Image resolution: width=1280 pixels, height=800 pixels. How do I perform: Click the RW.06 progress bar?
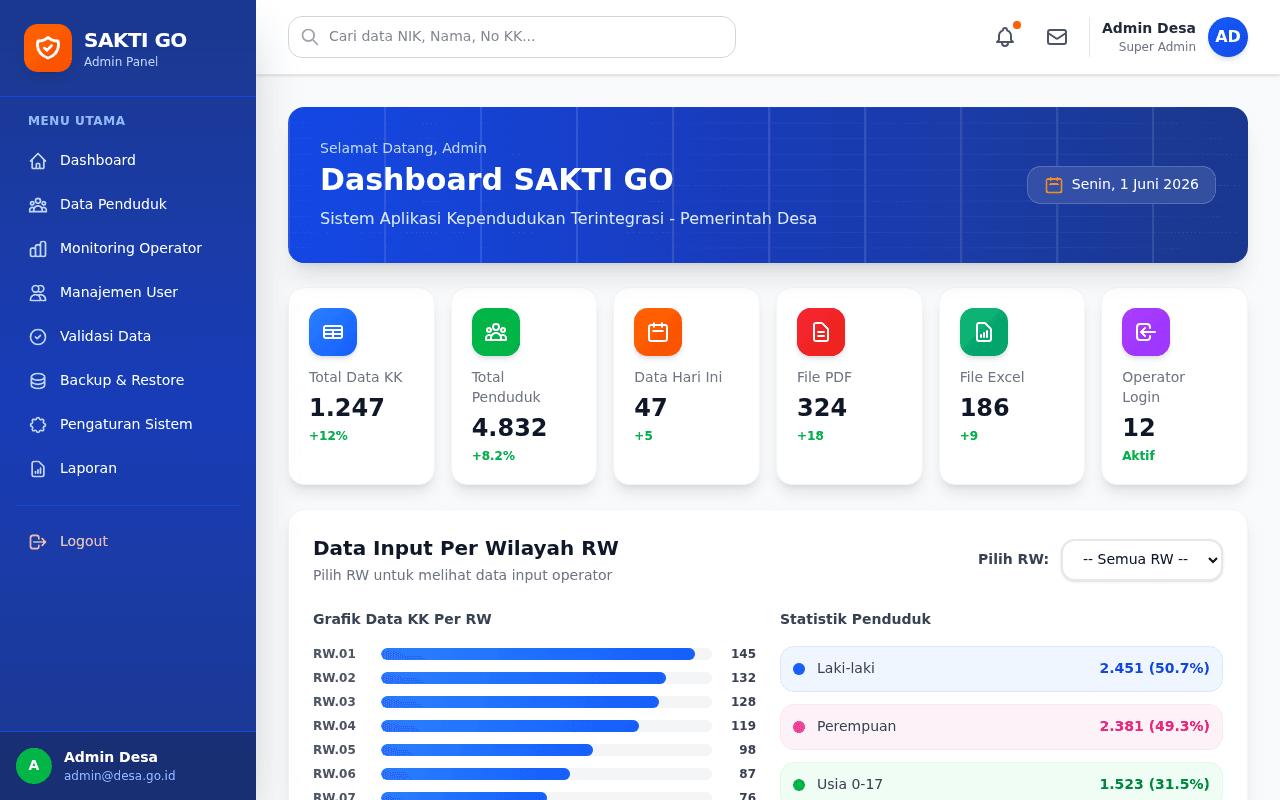tap(546, 774)
